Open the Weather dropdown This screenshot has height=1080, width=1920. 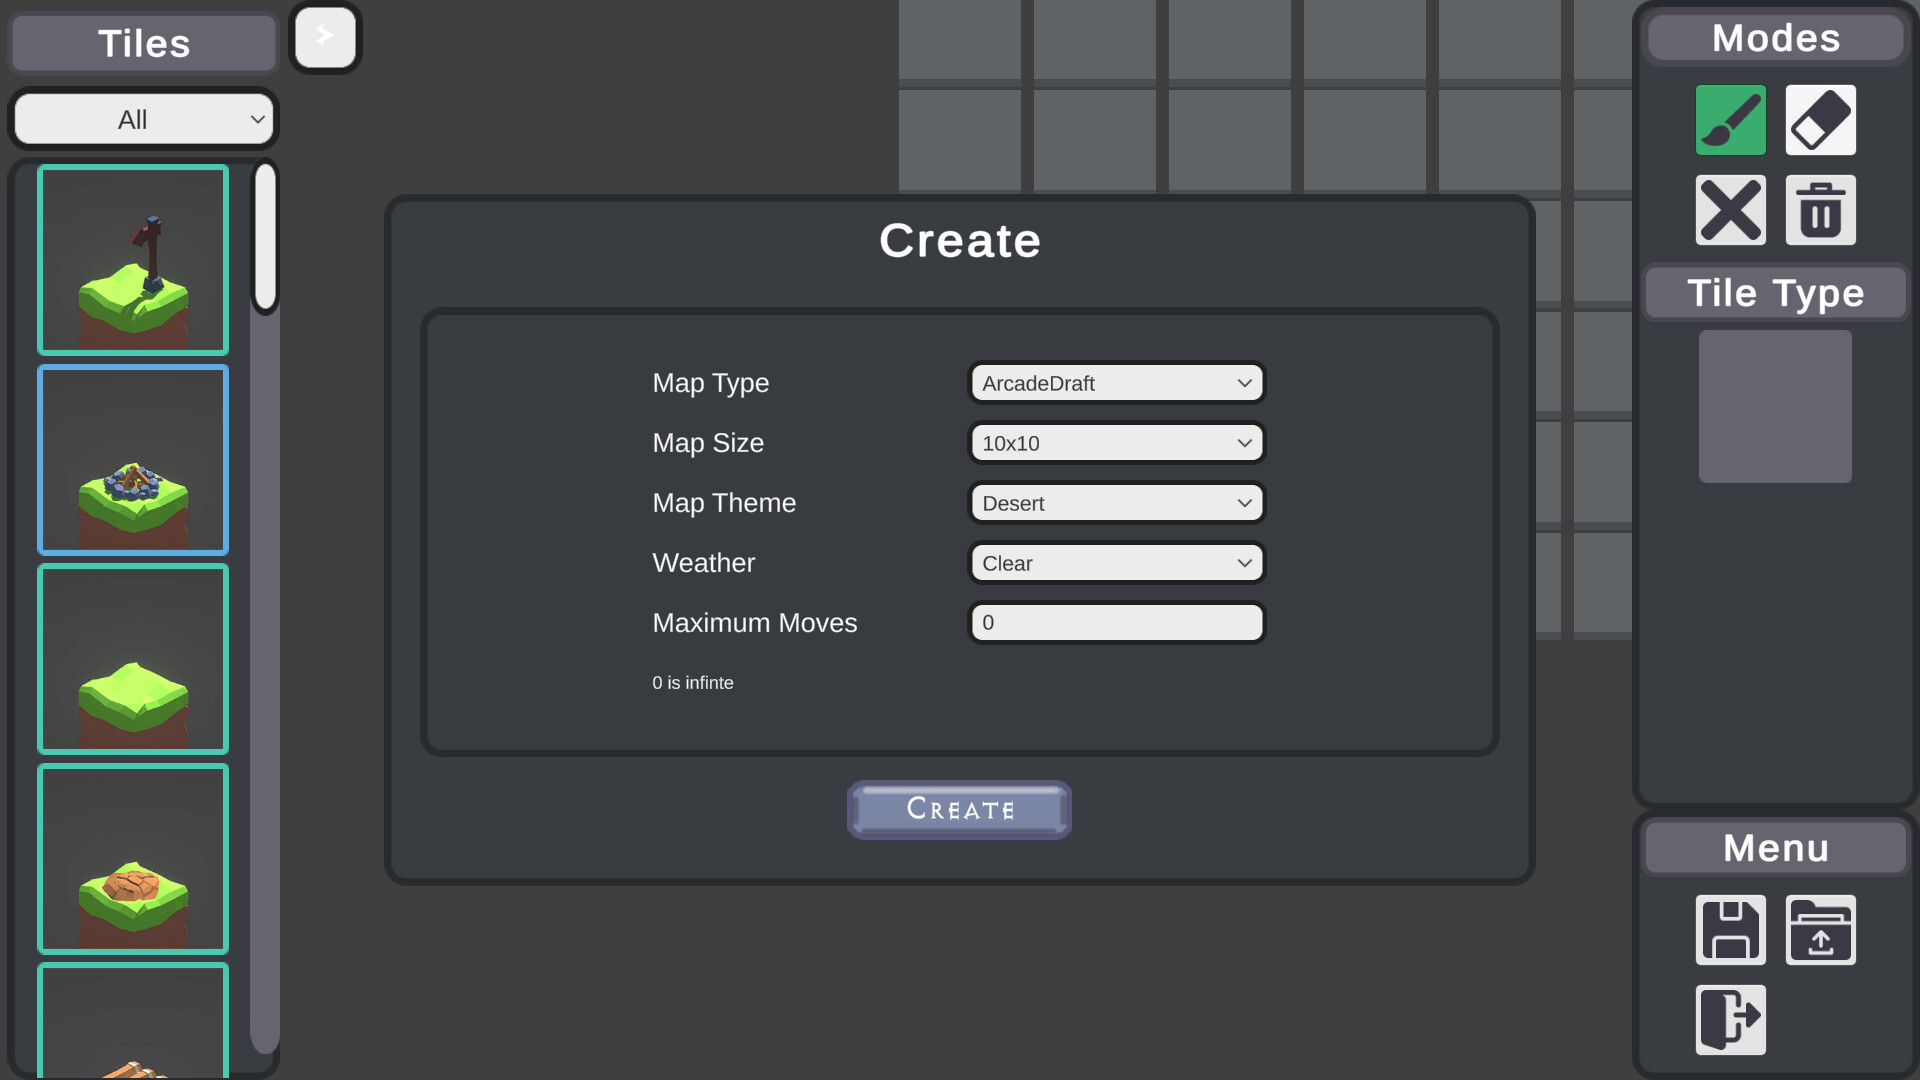(x=1116, y=562)
